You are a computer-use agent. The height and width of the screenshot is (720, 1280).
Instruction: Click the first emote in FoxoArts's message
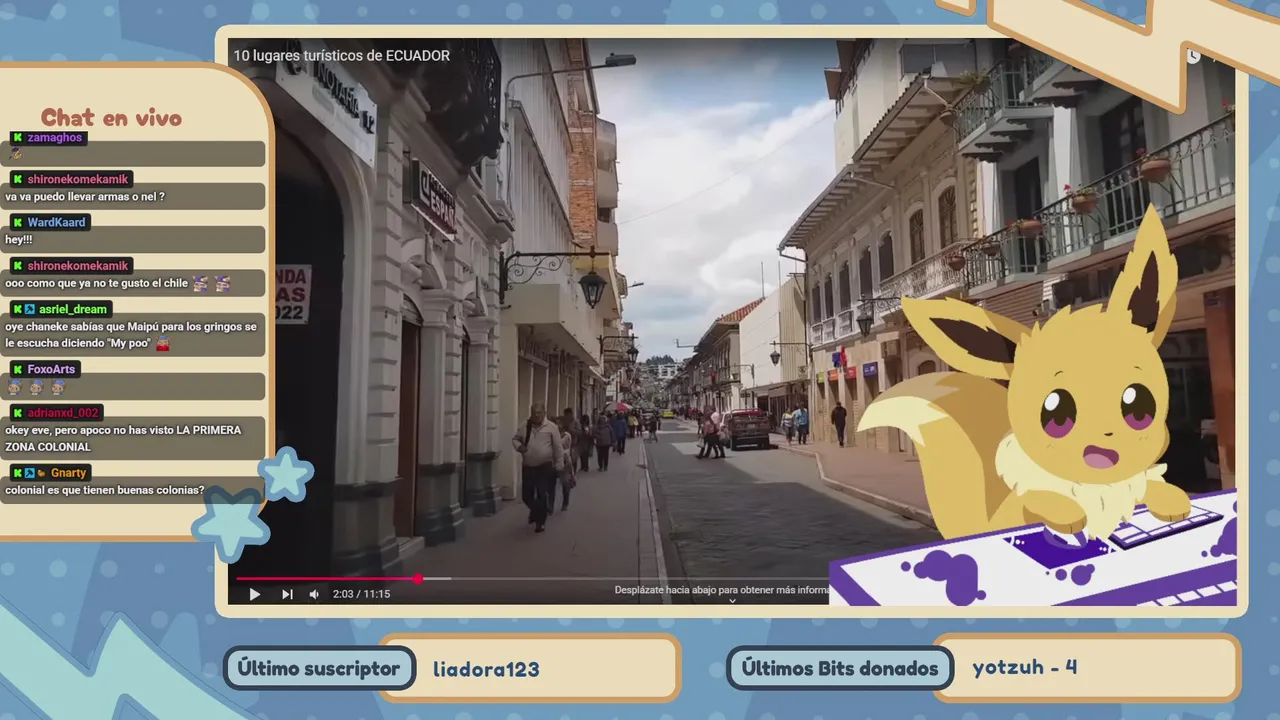[x=15, y=388]
